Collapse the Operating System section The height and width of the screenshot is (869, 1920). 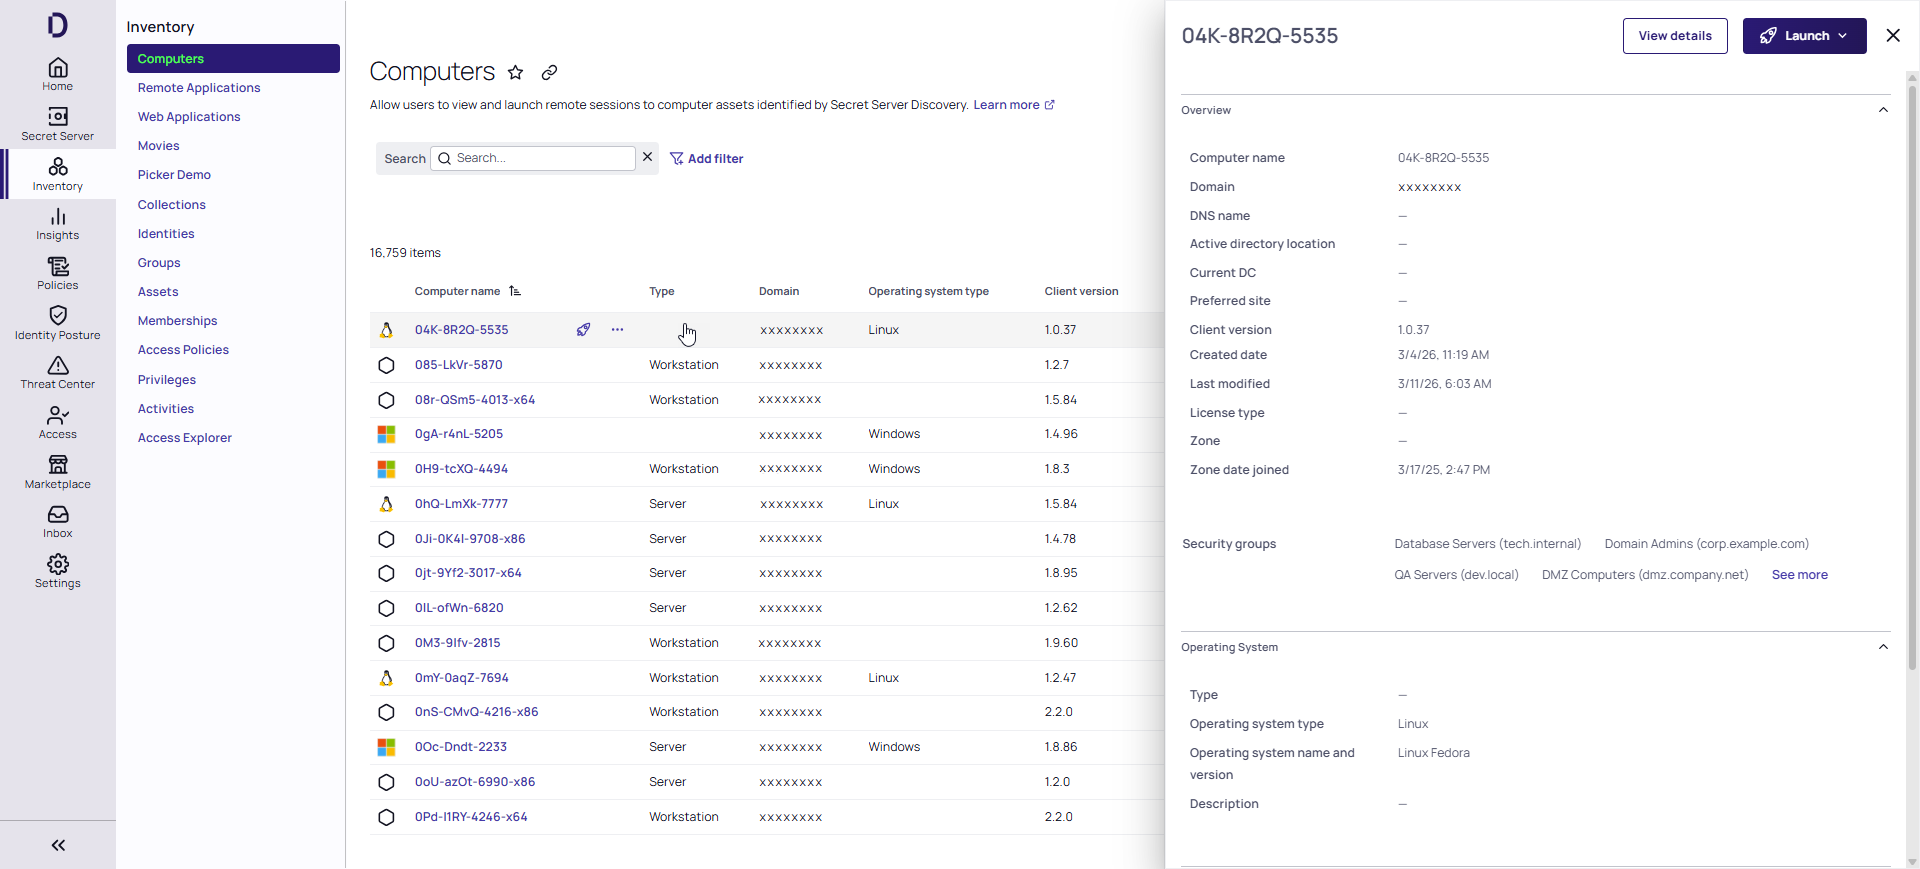coord(1883,647)
